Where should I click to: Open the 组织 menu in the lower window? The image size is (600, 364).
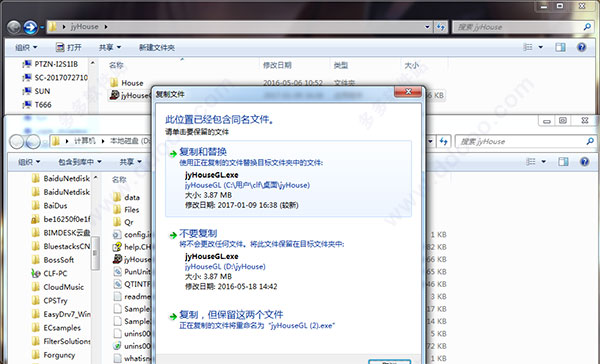coord(29,162)
